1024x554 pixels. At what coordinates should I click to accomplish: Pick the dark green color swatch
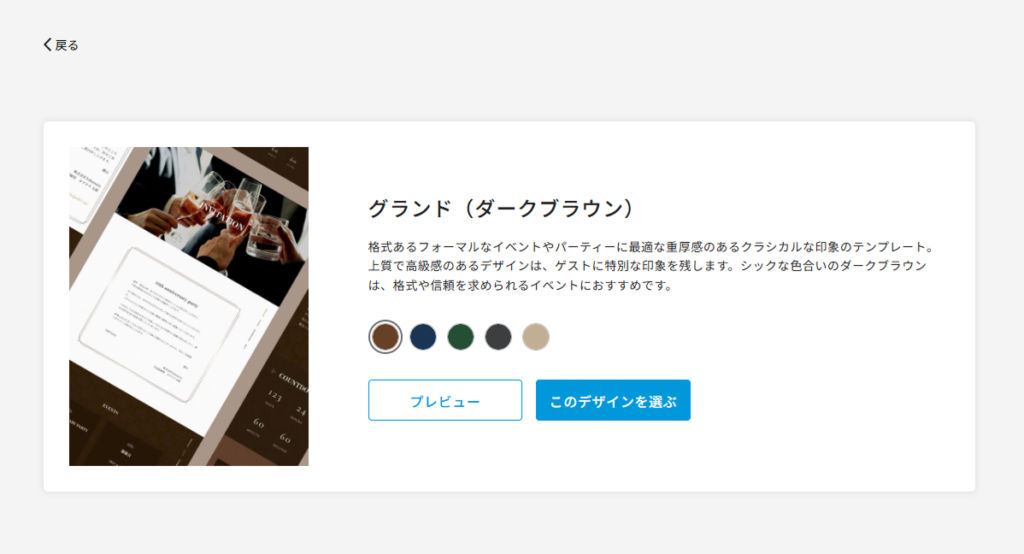[460, 337]
